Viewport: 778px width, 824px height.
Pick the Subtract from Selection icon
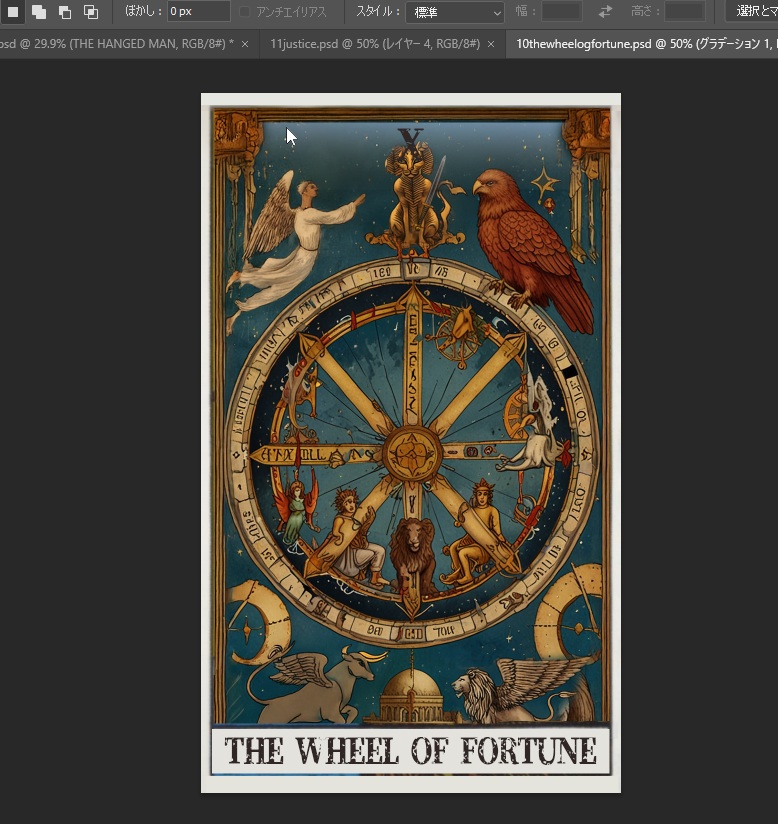coord(65,12)
